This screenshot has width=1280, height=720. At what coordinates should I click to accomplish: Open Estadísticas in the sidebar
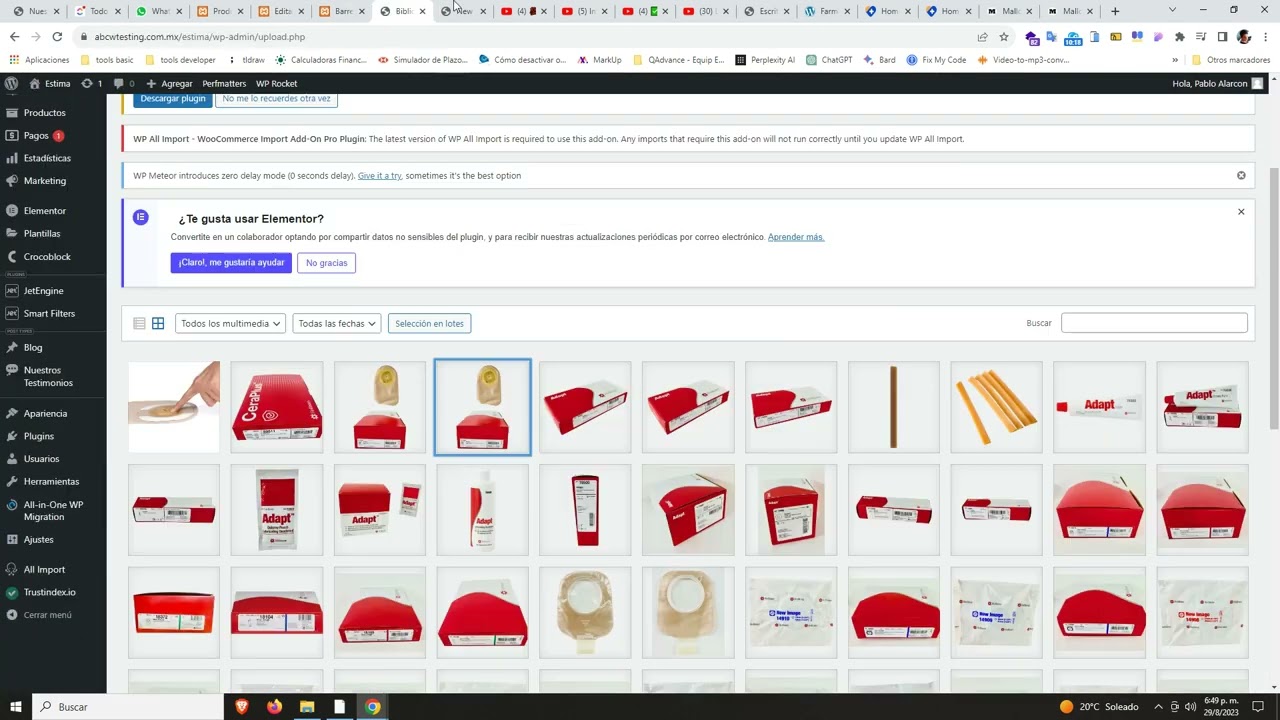47,158
